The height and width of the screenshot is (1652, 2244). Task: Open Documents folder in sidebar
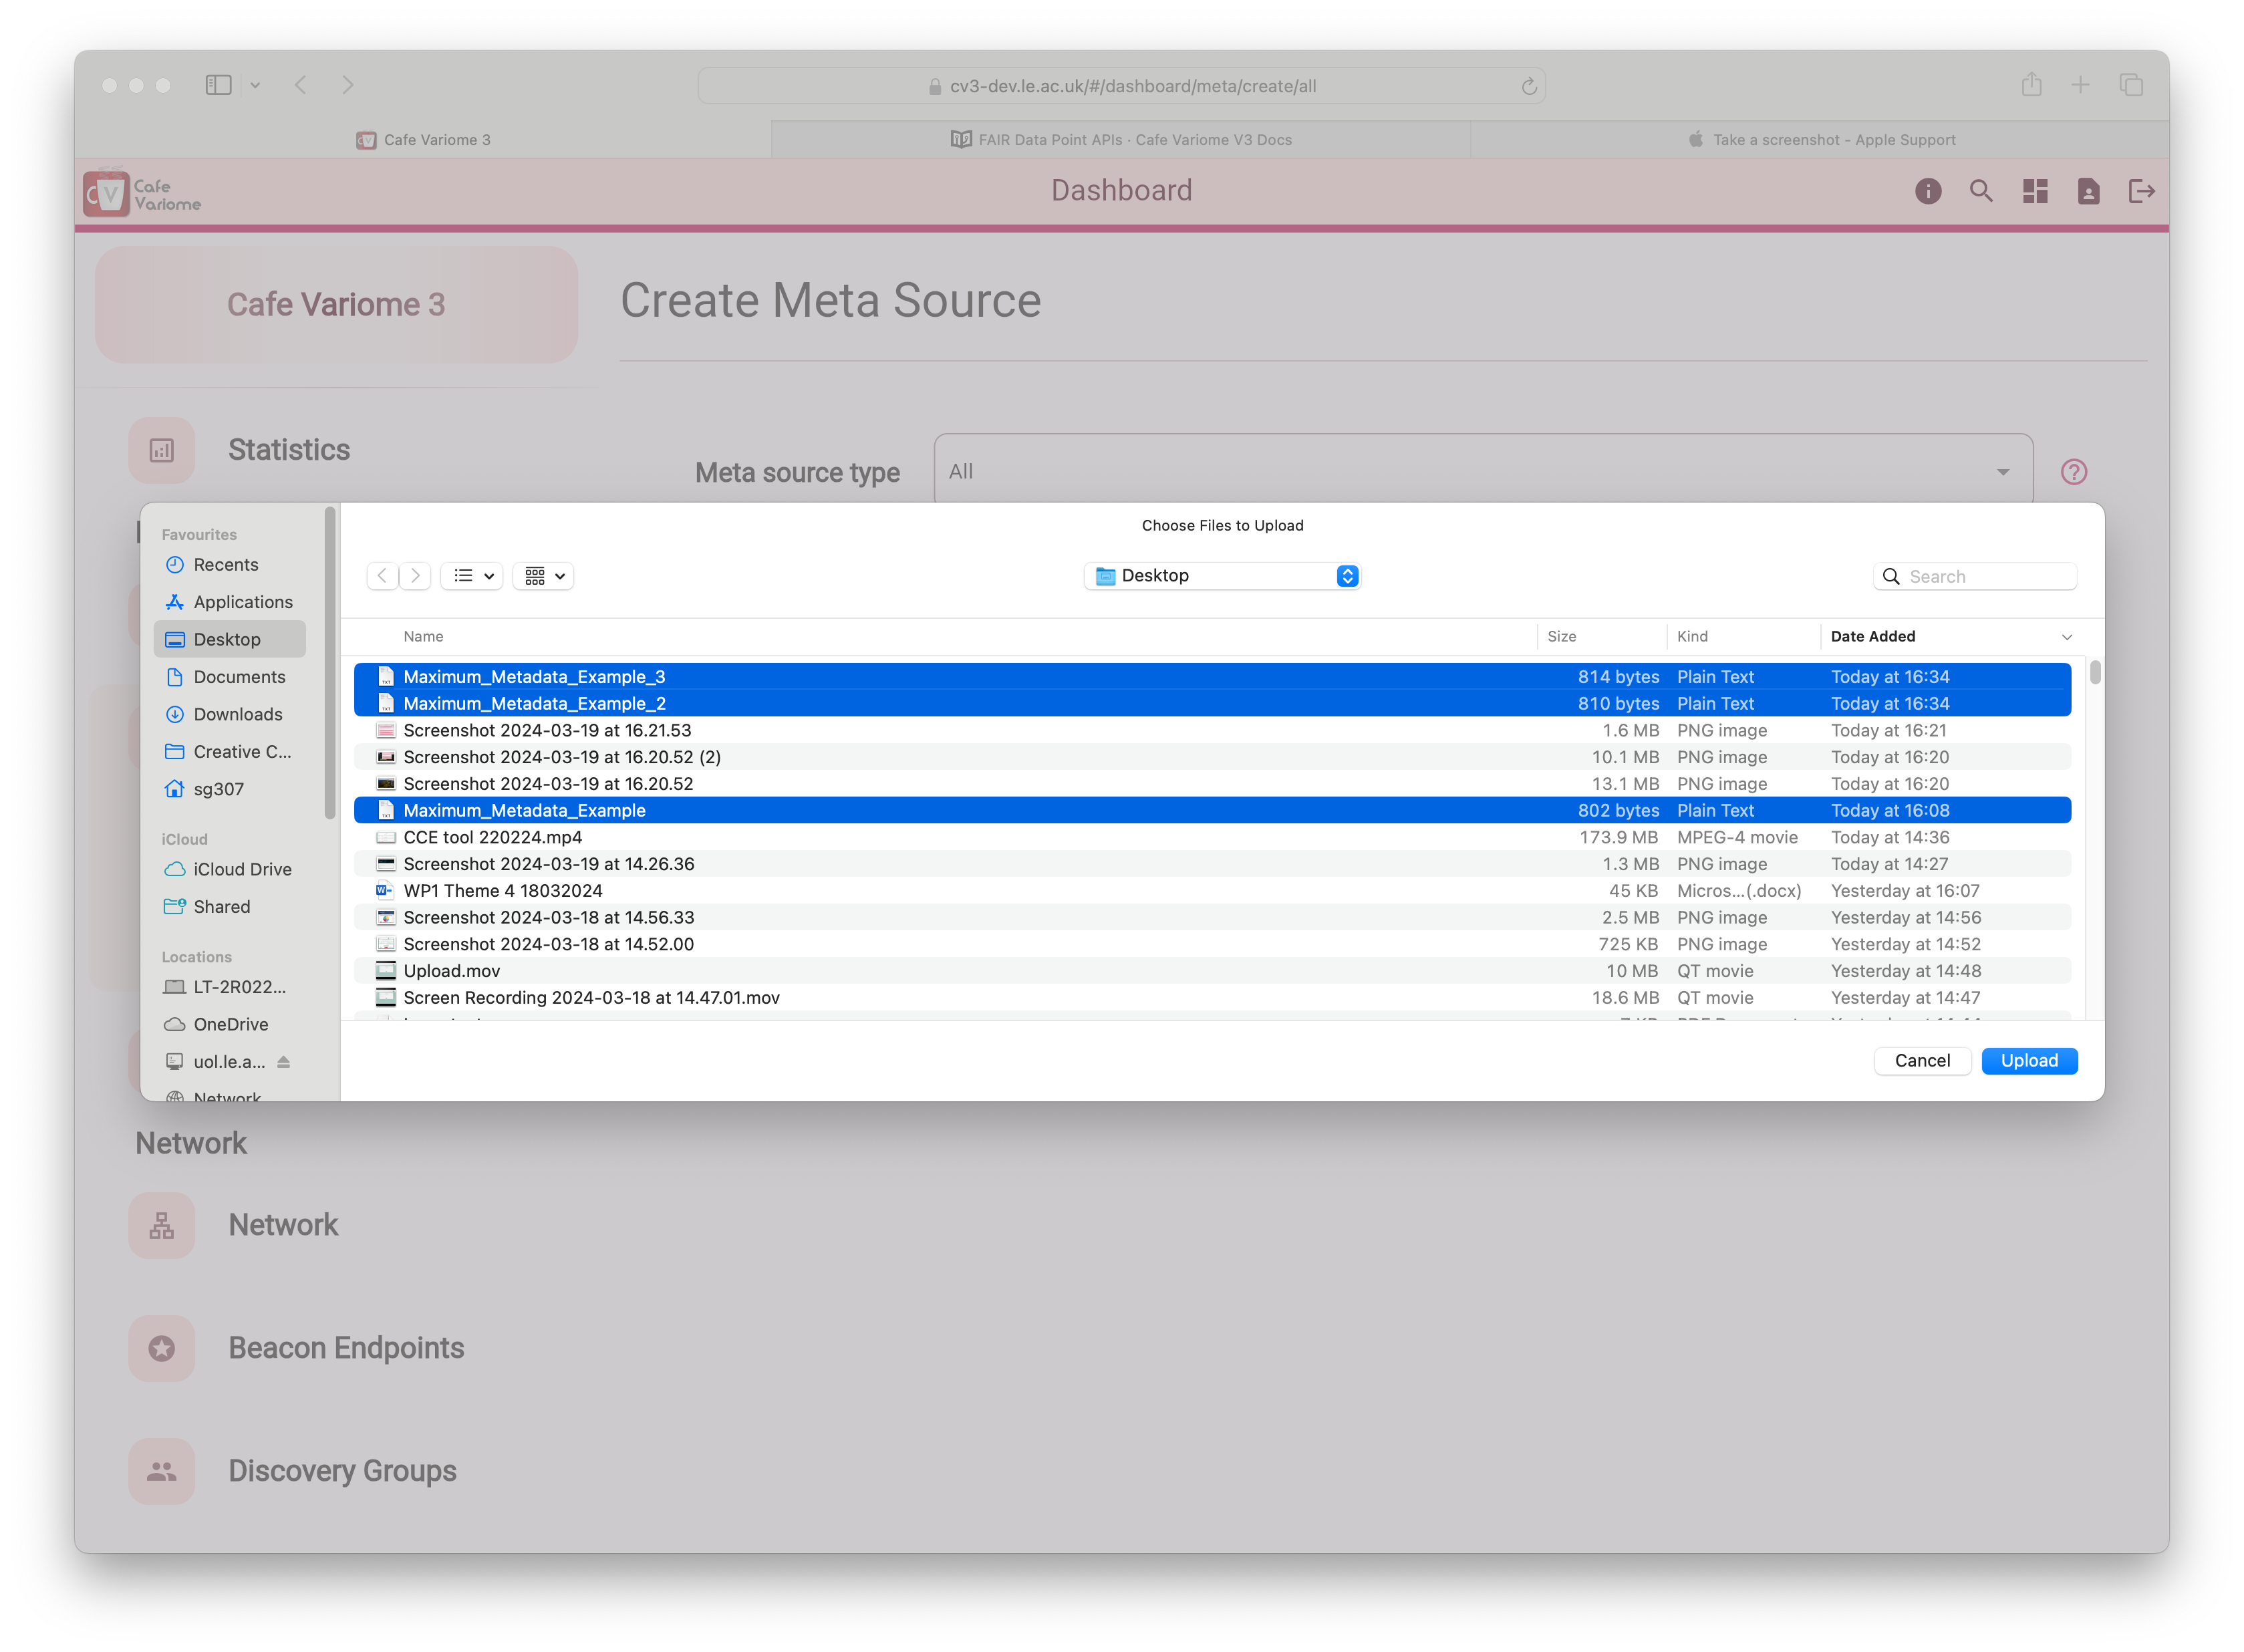coord(230,677)
